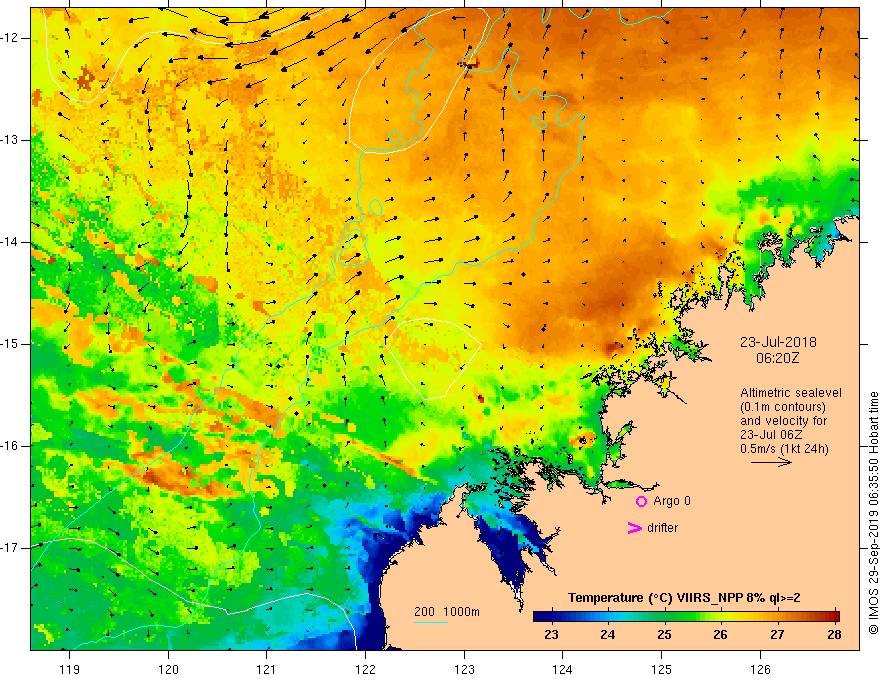The width and height of the screenshot is (880, 680).
Task: Click the latitude label -17
Action: tap(10, 548)
